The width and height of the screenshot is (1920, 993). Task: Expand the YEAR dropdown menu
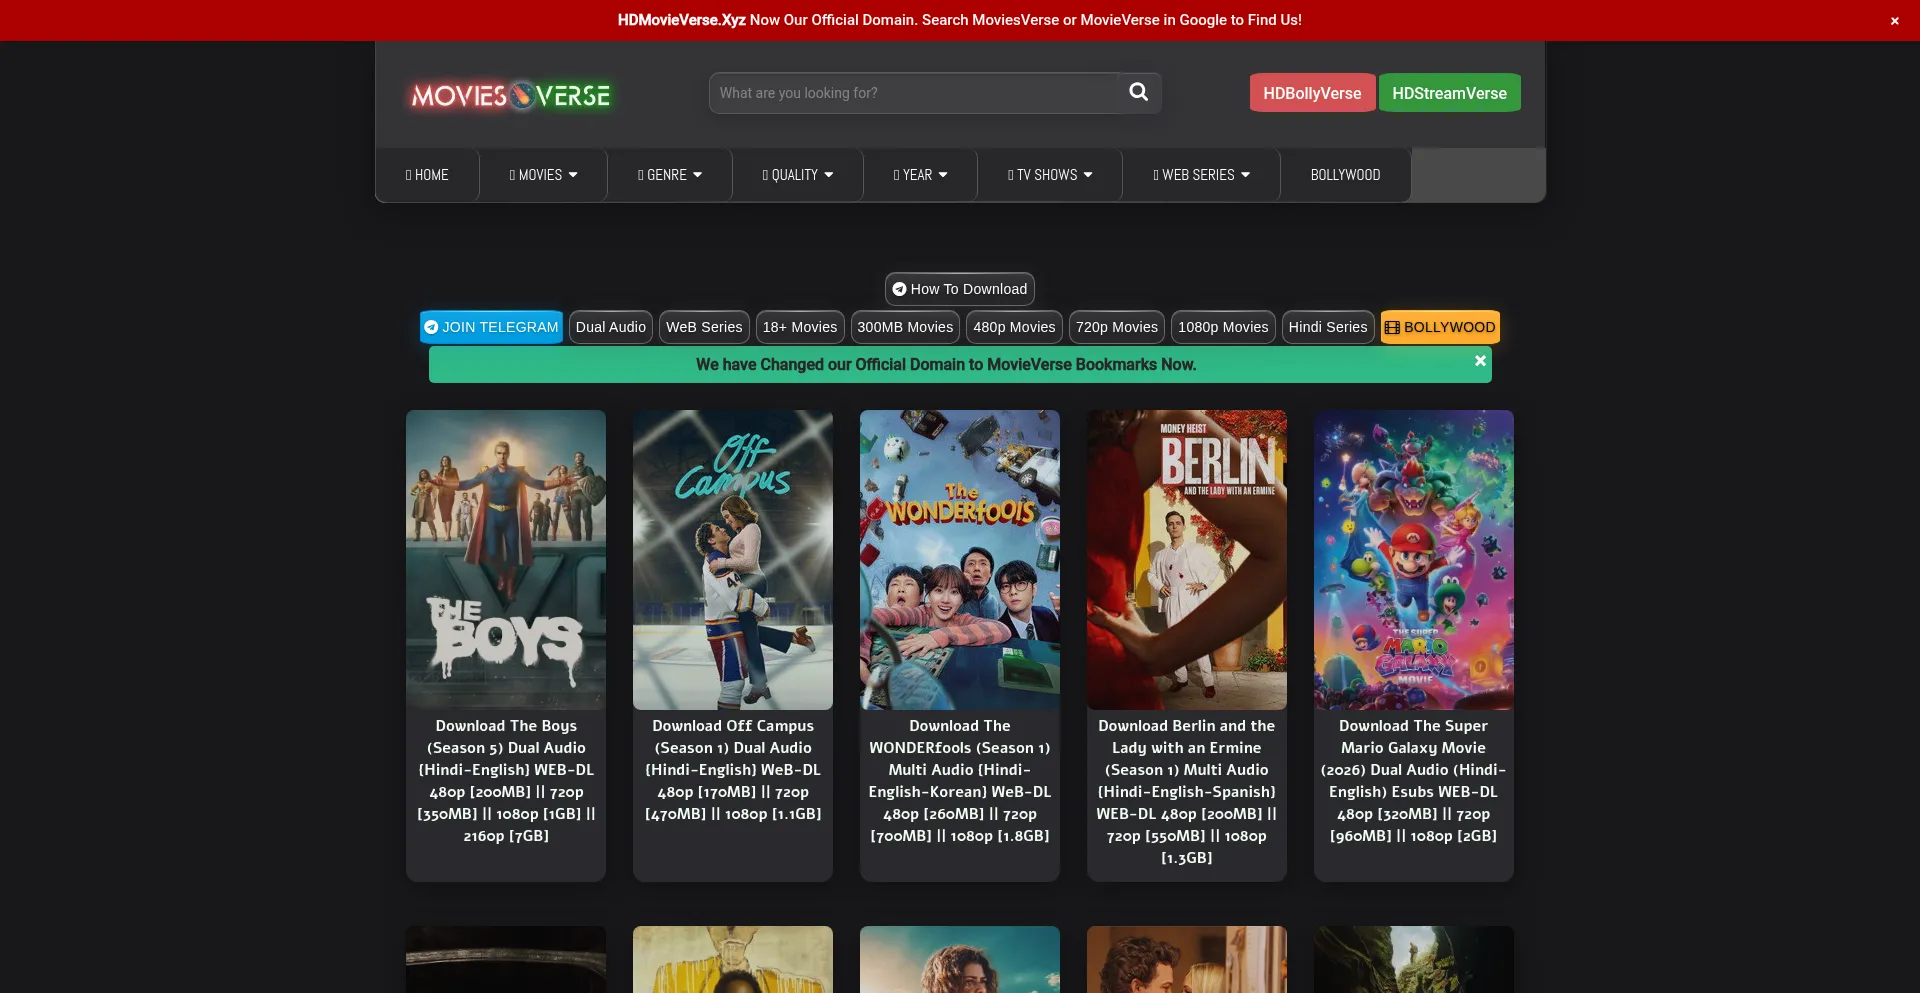click(920, 175)
